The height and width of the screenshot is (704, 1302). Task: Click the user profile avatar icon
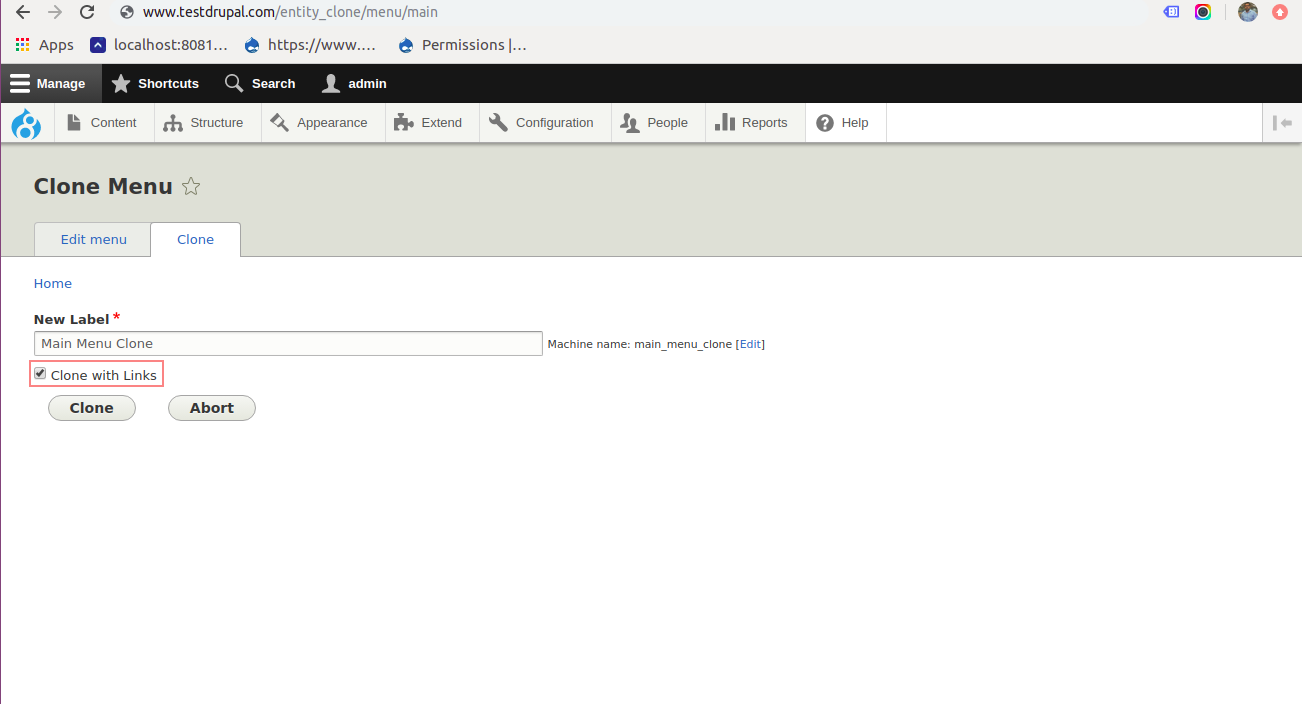(1247, 12)
